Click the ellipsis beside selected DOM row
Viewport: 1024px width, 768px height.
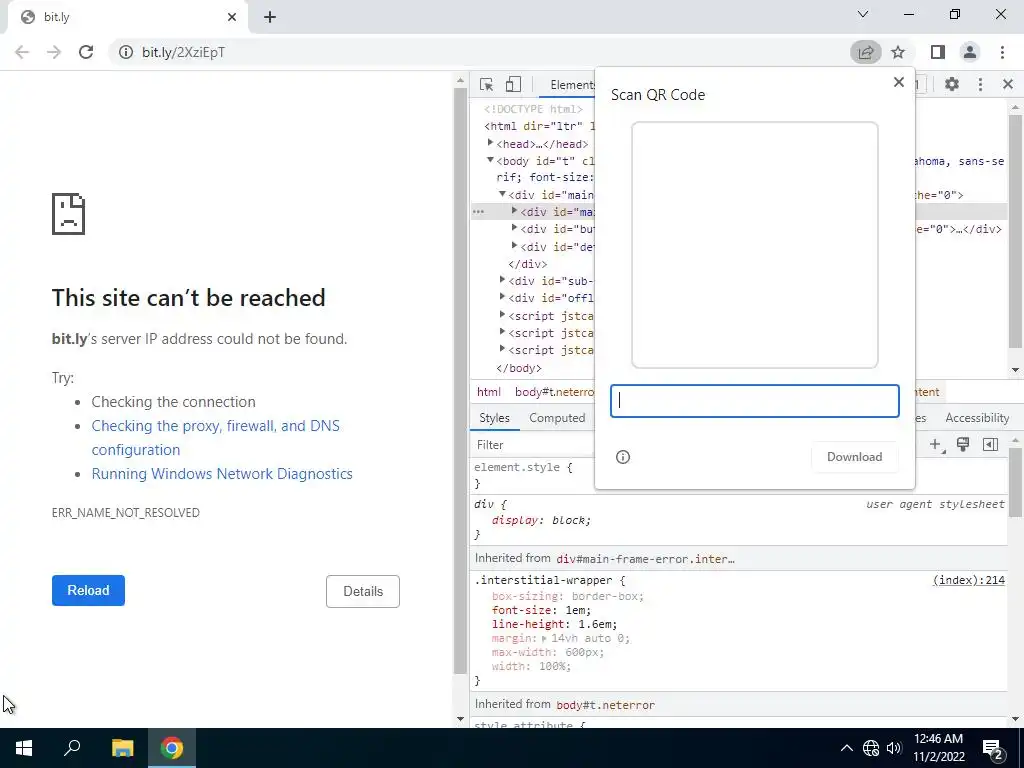click(479, 212)
